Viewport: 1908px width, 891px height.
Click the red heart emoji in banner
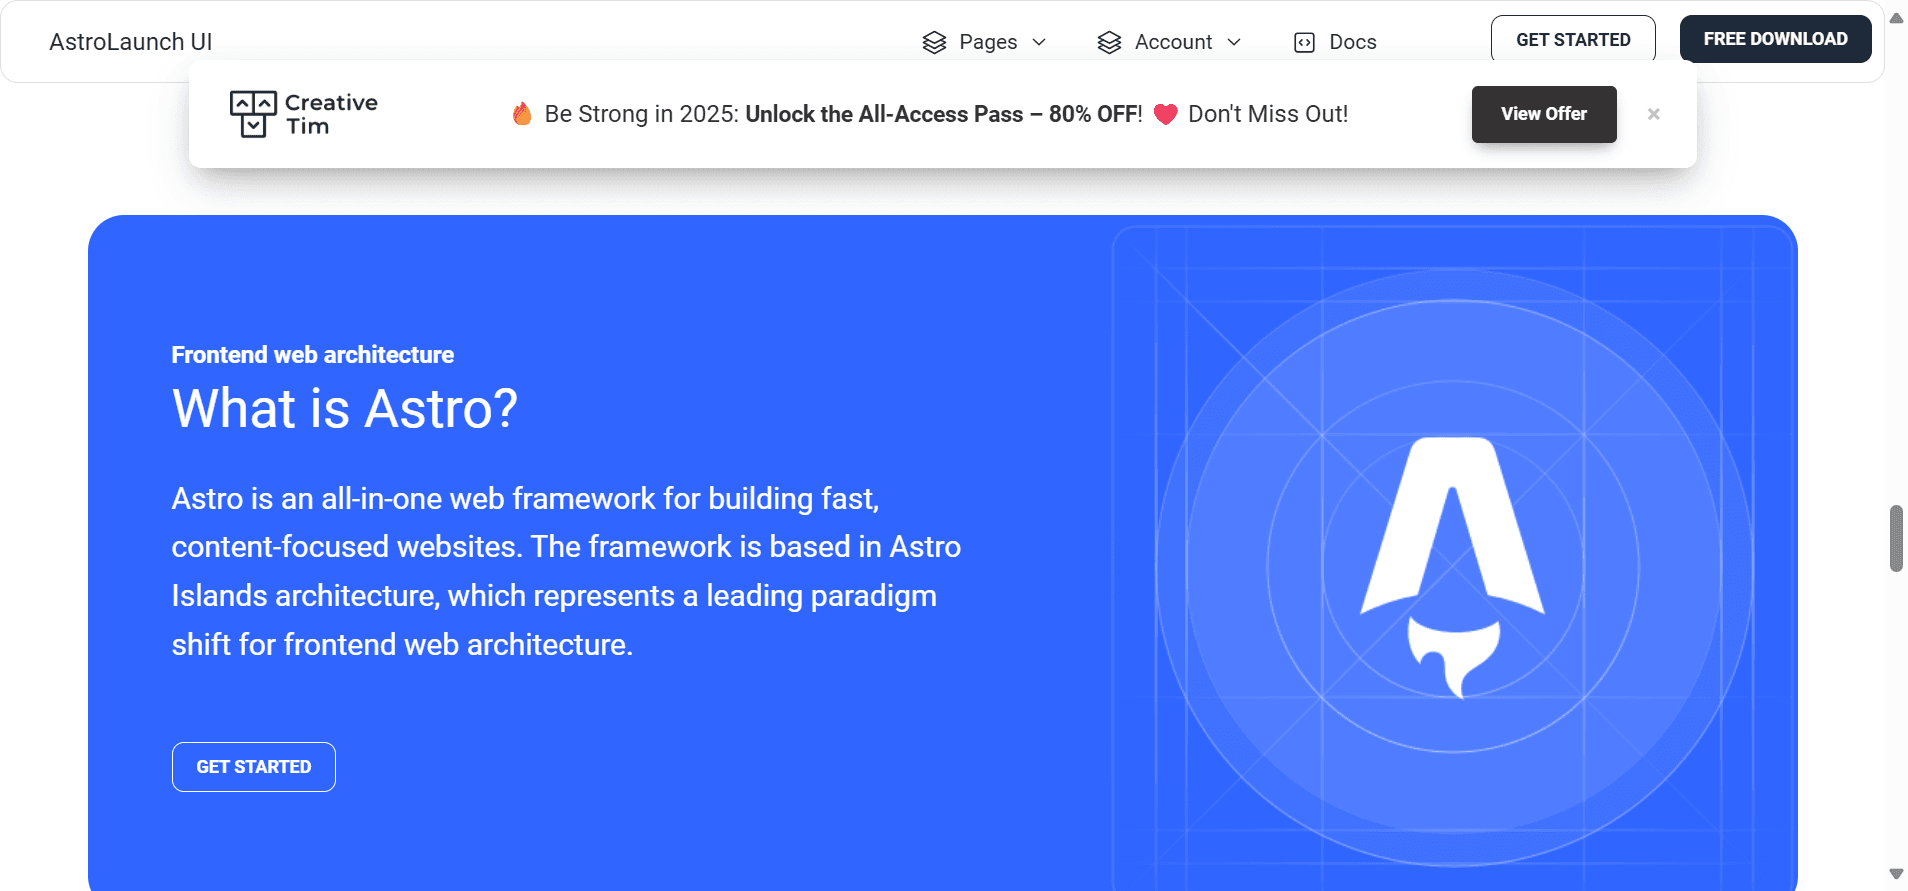[x=1165, y=114]
